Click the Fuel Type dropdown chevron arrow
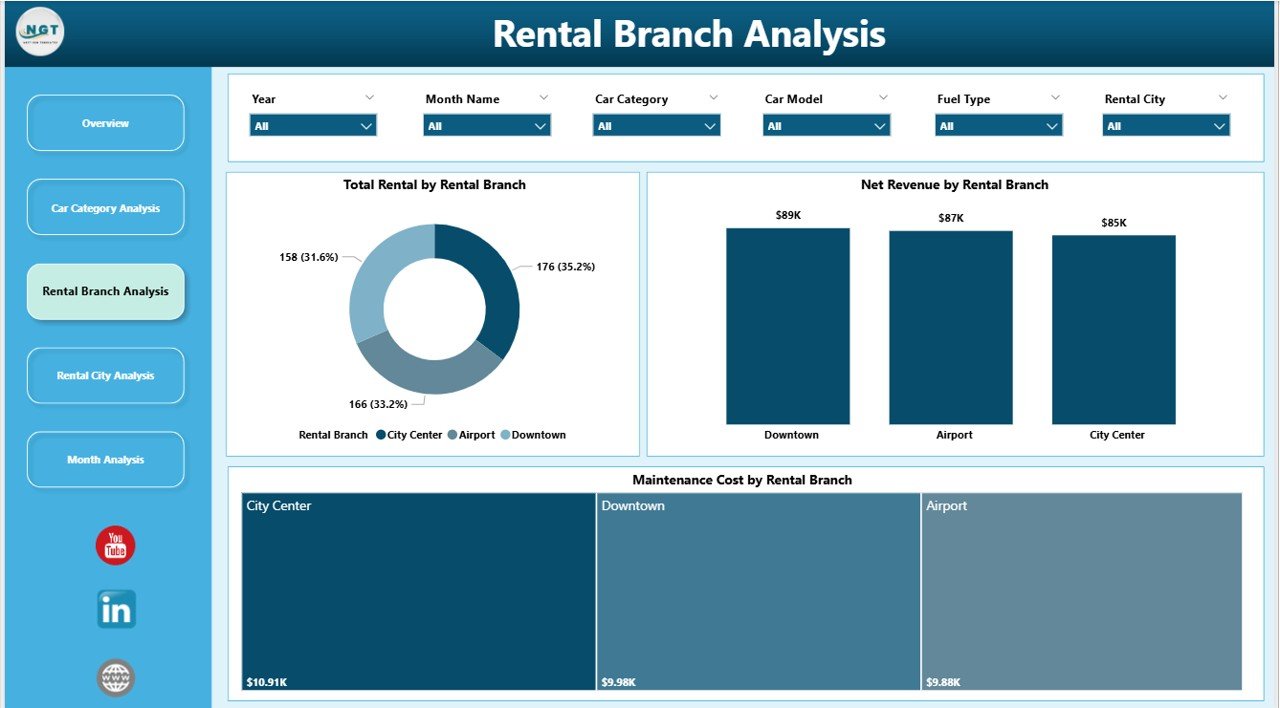This screenshot has width=1280, height=708. coord(1056,97)
